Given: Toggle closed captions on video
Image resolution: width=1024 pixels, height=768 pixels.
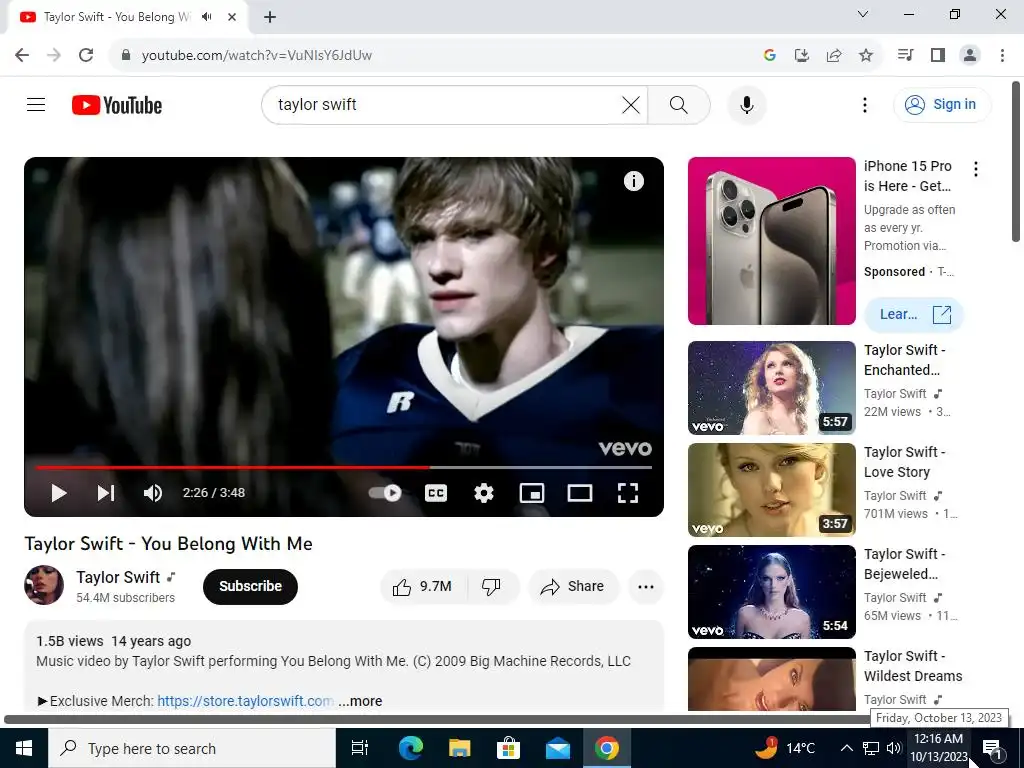Looking at the screenshot, I should point(436,493).
